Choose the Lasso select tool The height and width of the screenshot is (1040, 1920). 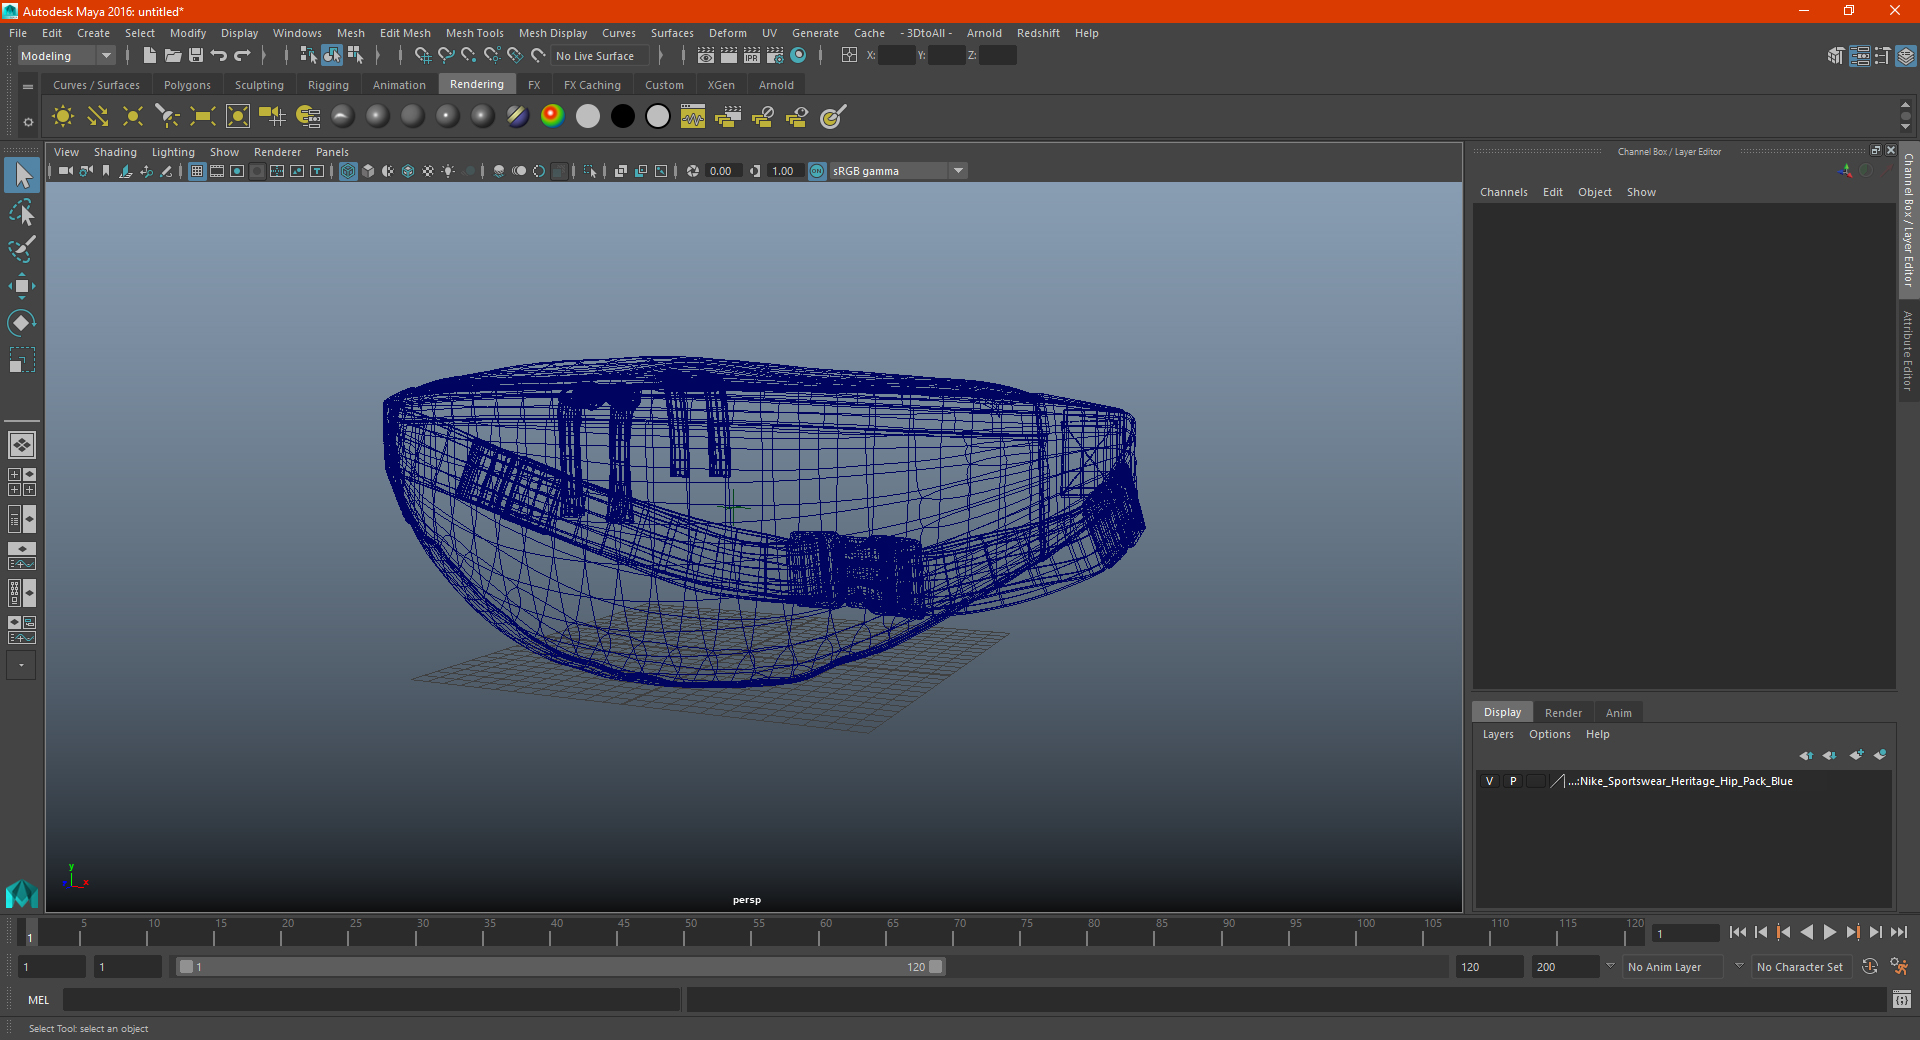[x=21, y=212]
